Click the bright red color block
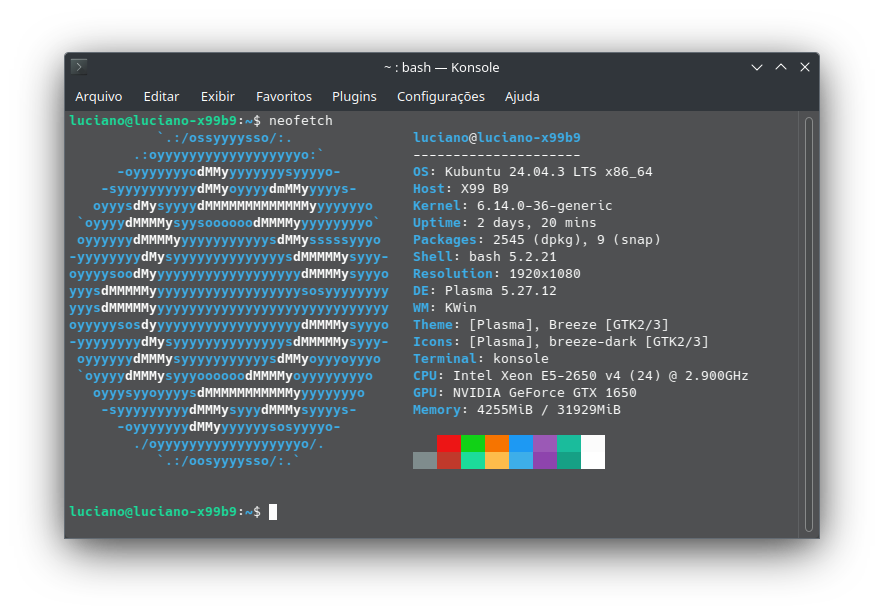 click(x=449, y=443)
